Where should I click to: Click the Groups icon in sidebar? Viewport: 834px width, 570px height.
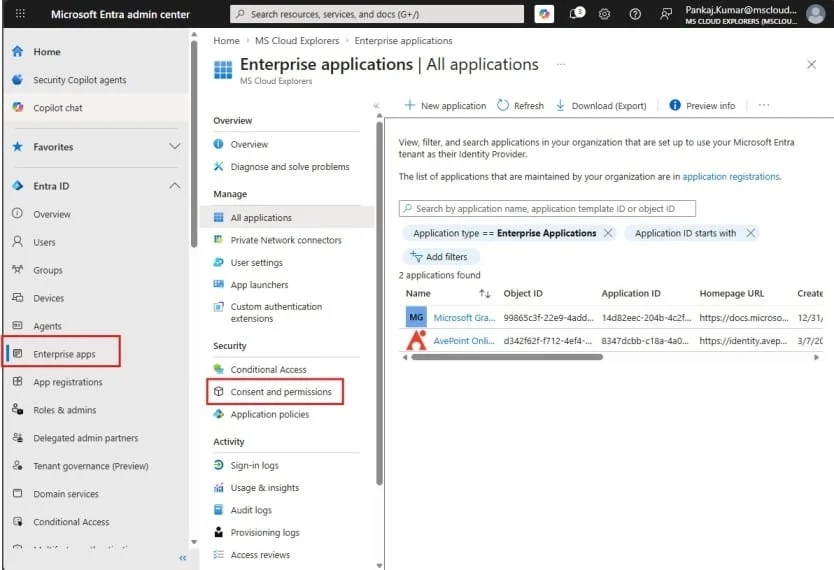[x=18, y=270]
